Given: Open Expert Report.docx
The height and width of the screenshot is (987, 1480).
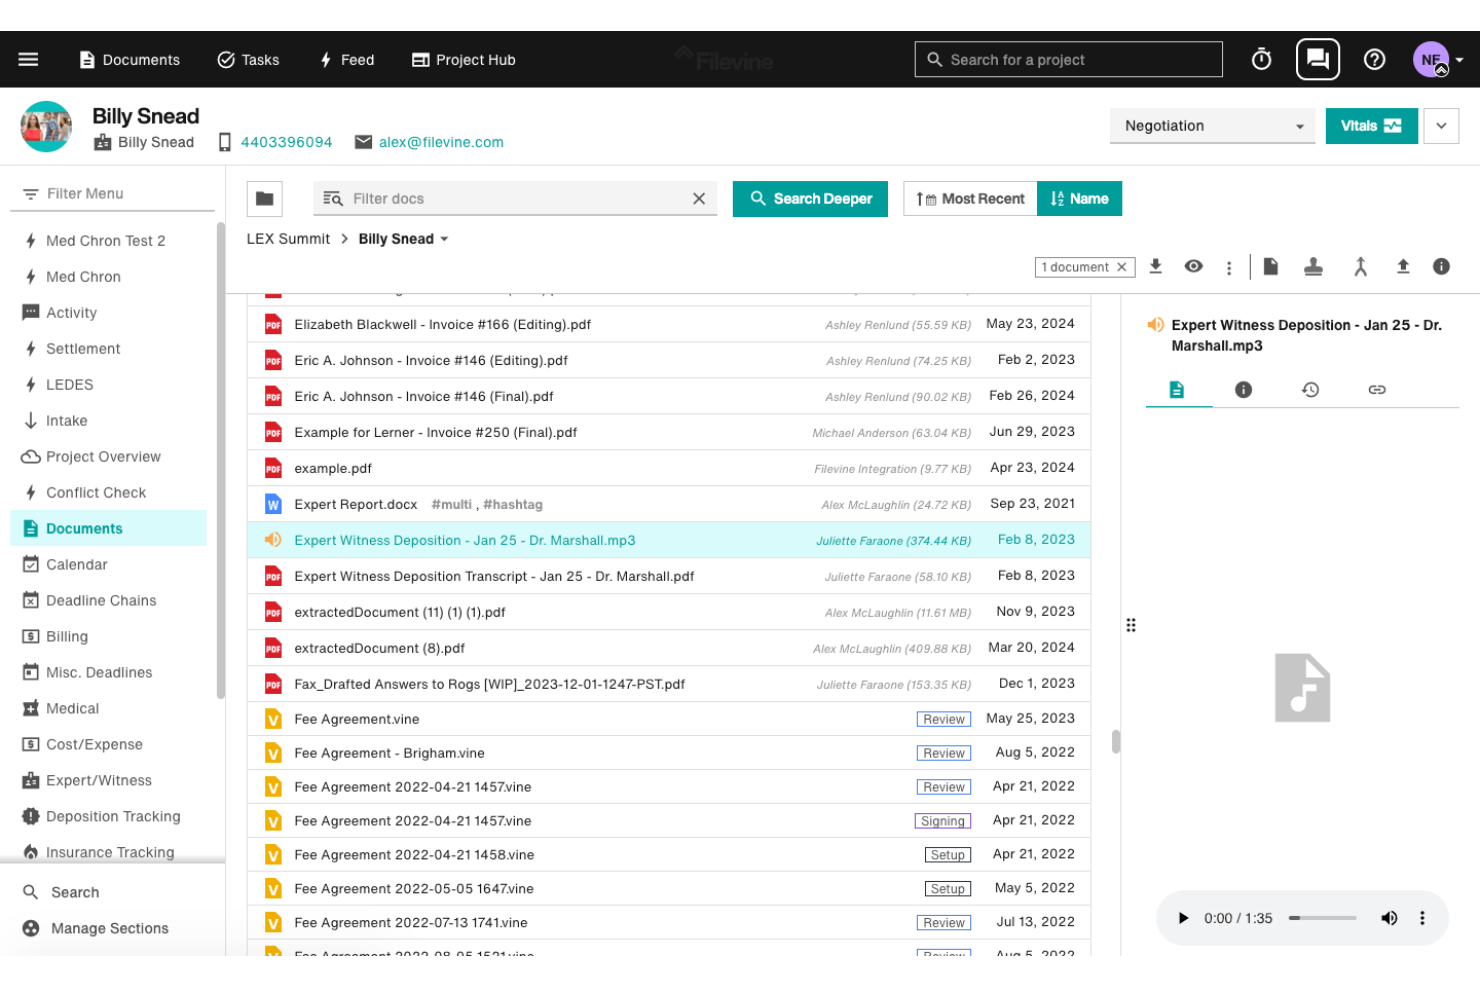Looking at the screenshot, I should pyautogui.click(x=356, y=505).
